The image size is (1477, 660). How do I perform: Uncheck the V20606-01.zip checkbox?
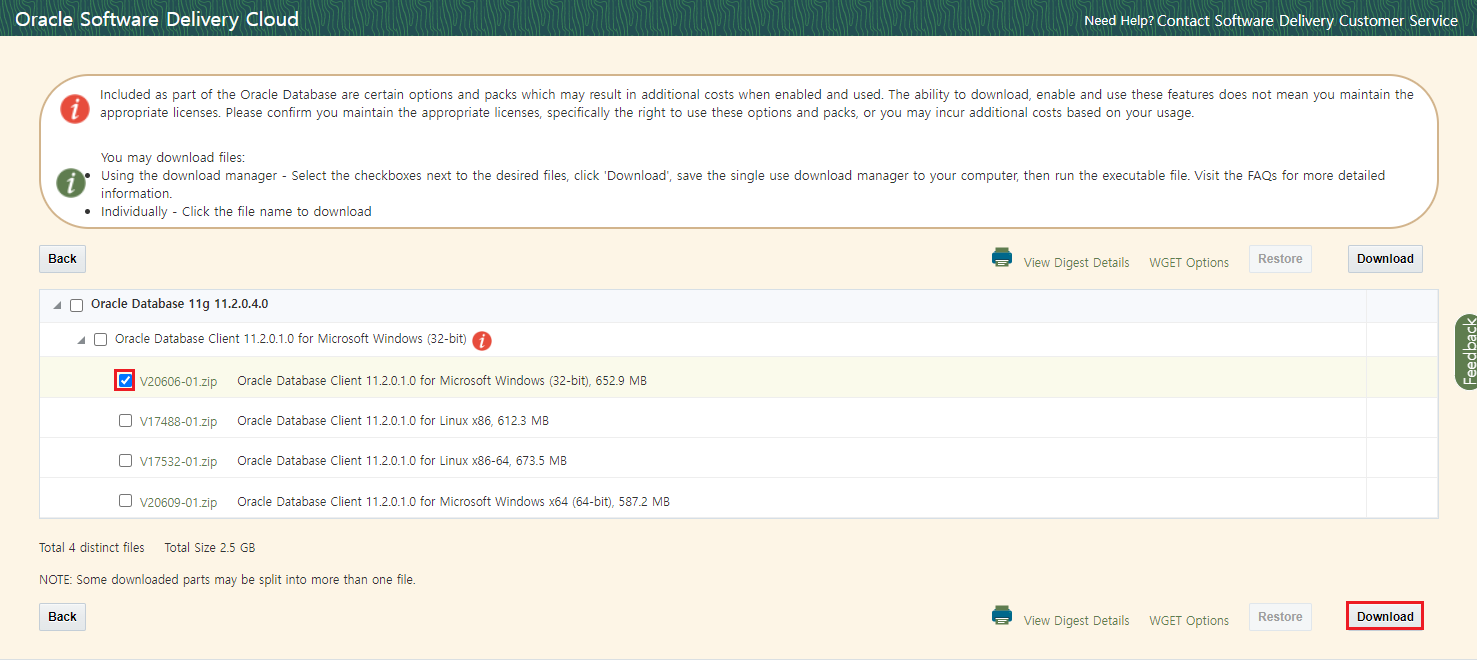[x=125, y=380]
